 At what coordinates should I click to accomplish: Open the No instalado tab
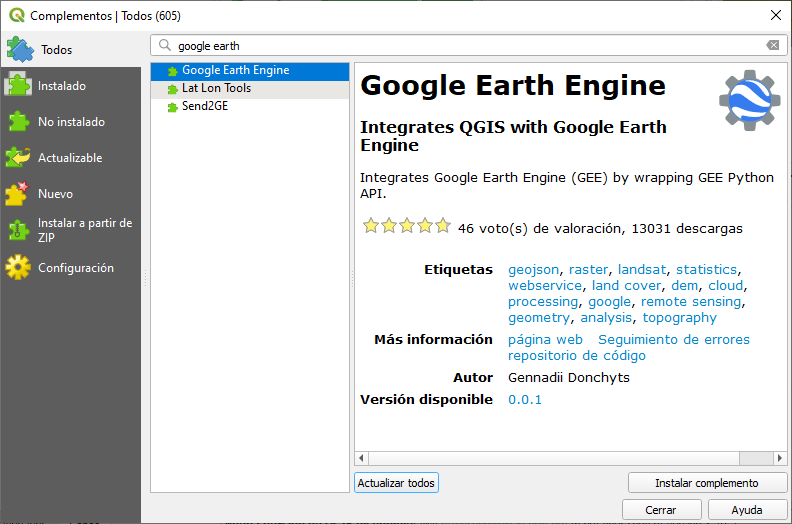click(x=71, y=121)
